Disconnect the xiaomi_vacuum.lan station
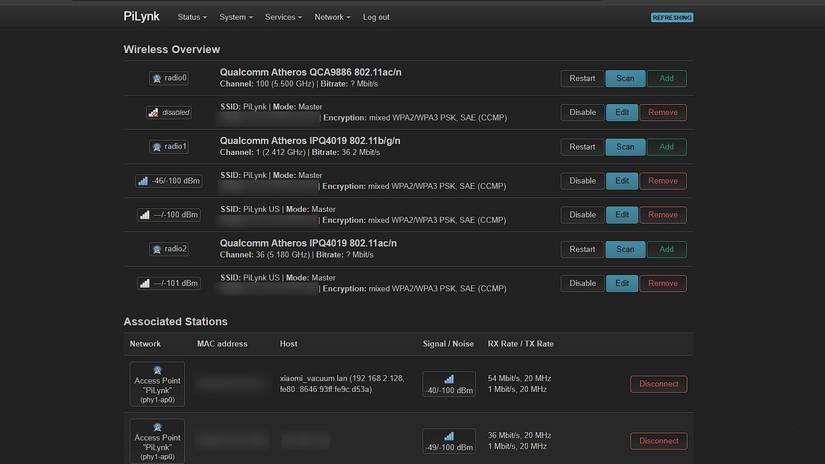This screenshot has width=825, height=464. click(x=659, y=384)
